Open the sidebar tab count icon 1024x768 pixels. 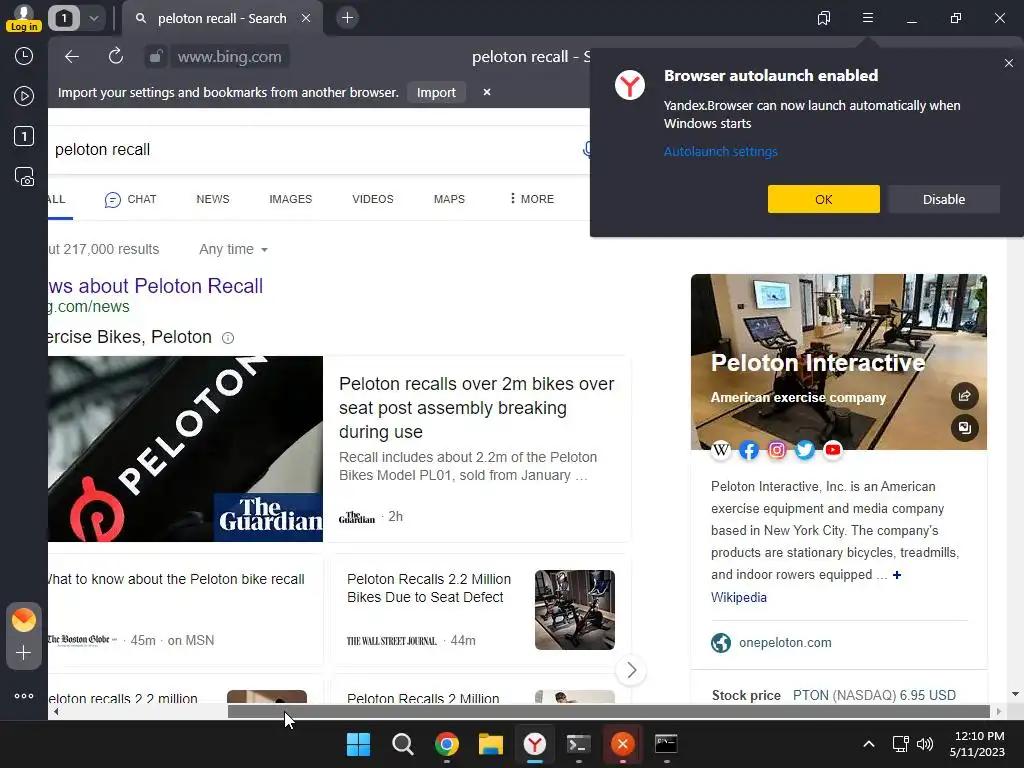24,136
